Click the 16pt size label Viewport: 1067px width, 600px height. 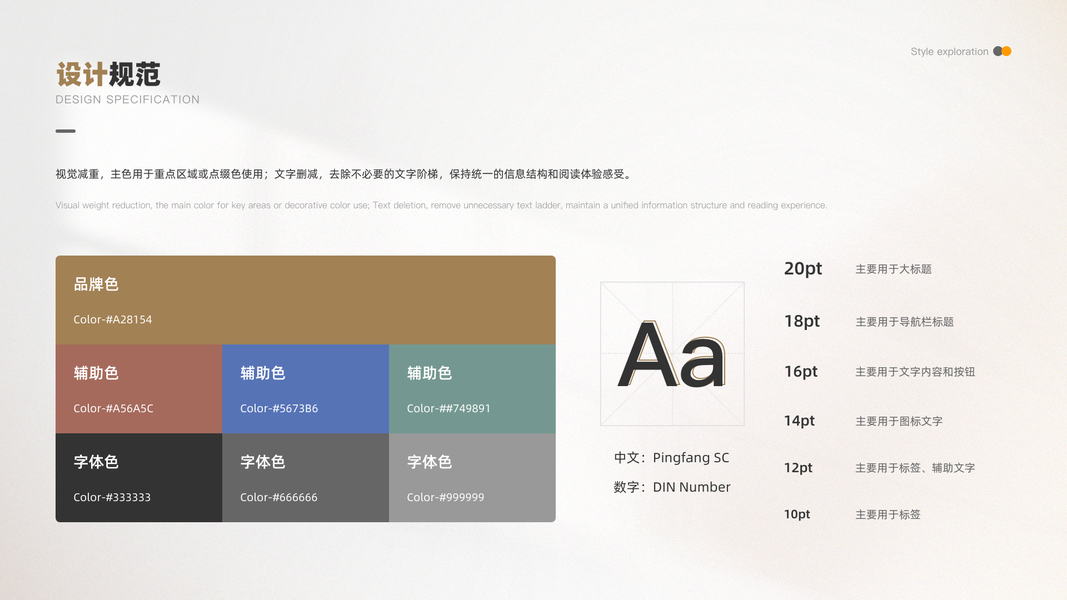tap(801, 371)
